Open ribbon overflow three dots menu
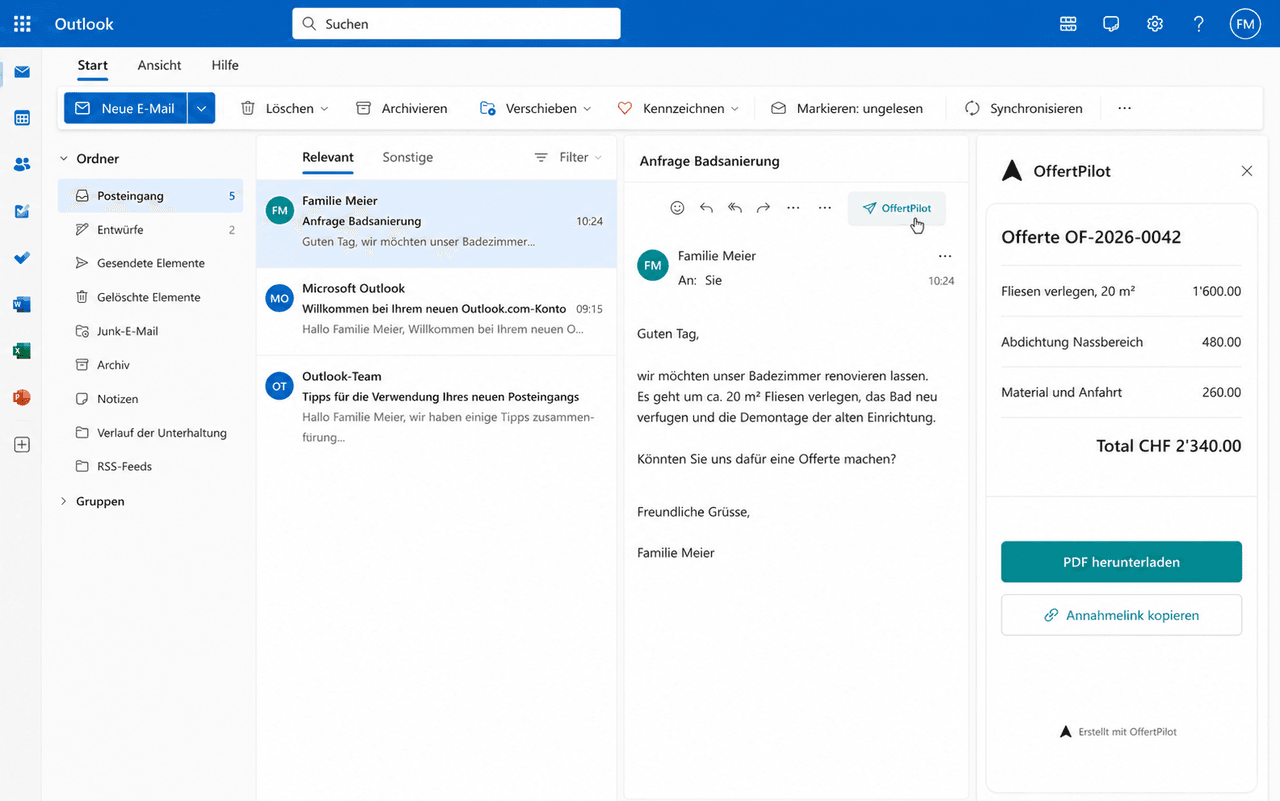 pos(1125,108)
